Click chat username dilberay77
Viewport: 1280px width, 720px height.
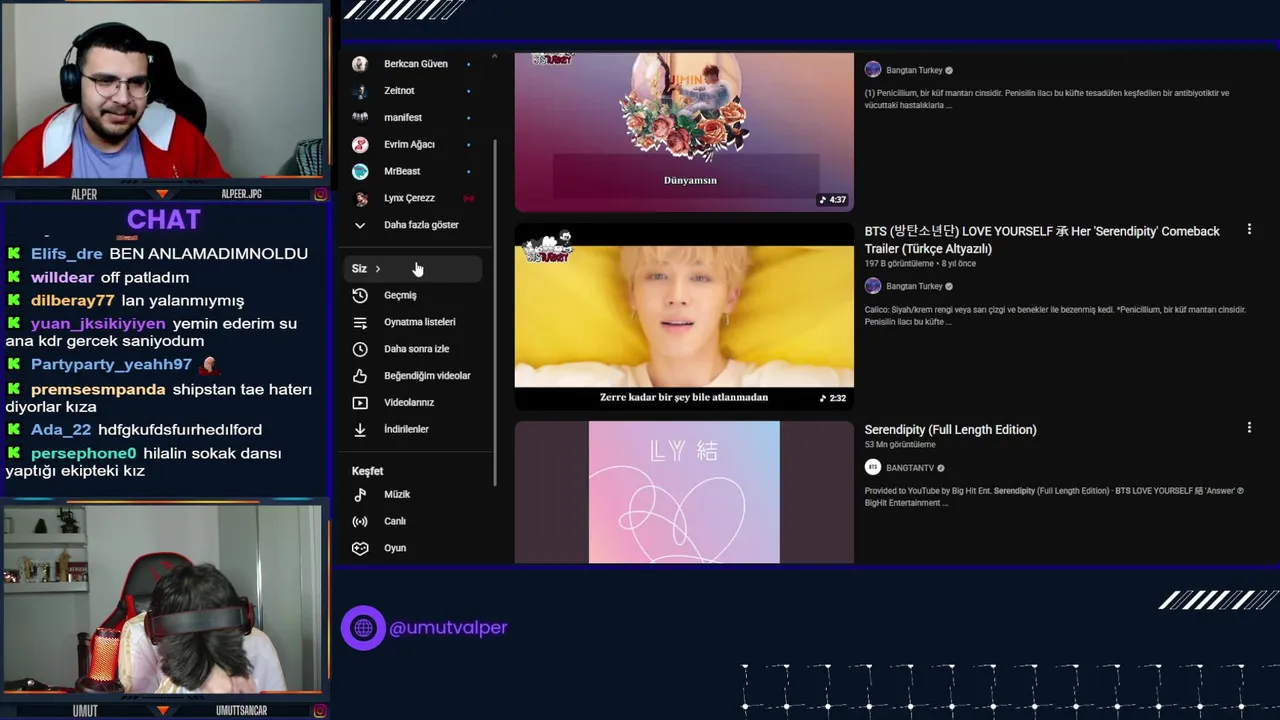(73, 300)
